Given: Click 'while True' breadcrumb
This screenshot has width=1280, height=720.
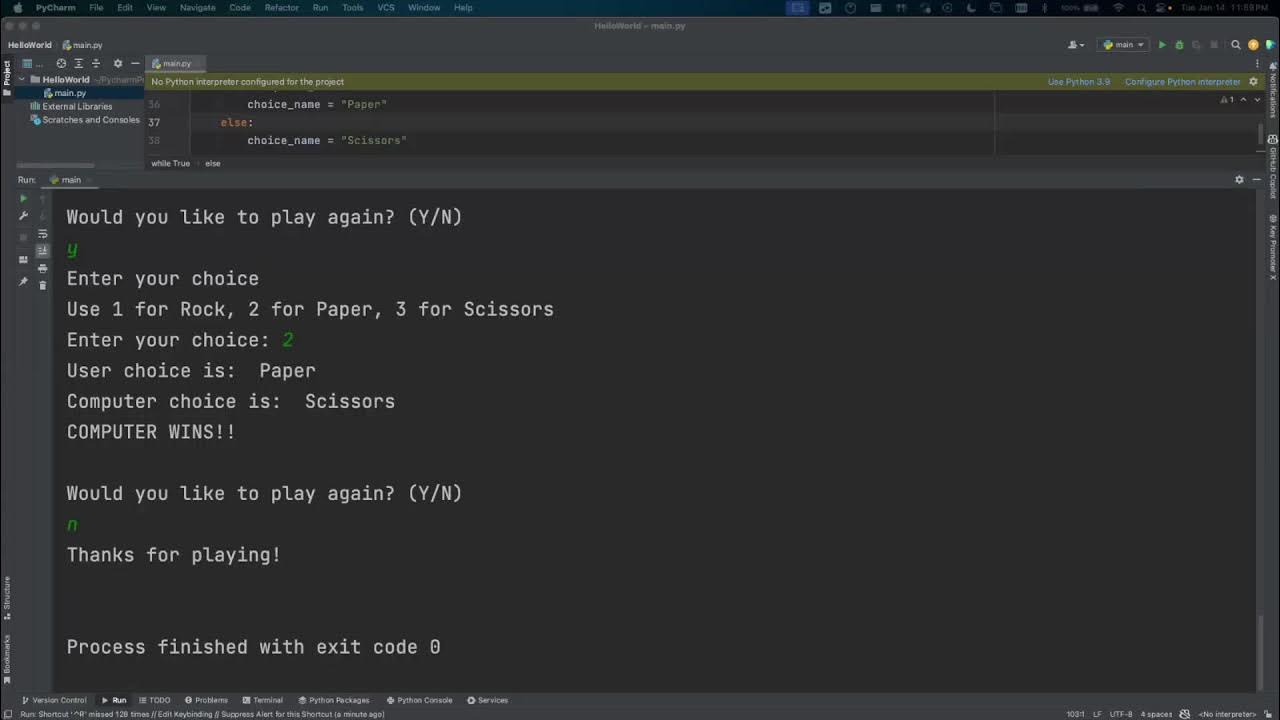Looking at the screenshot, I should (170, 163).
